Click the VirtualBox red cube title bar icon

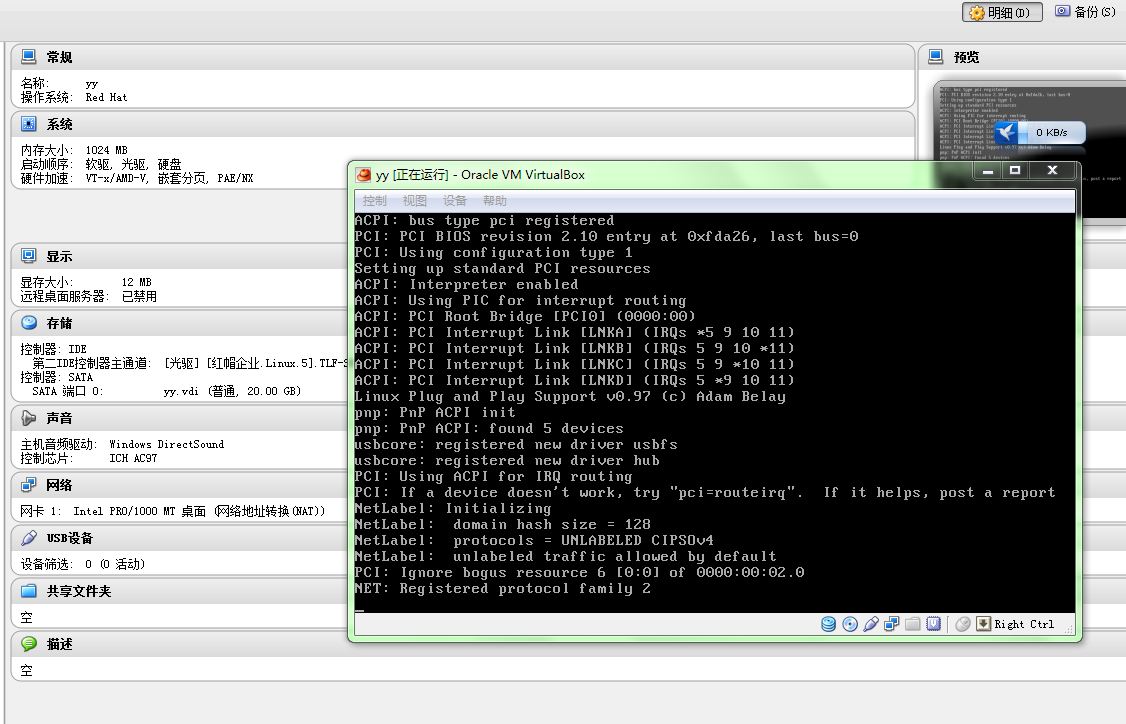coord(363,175)
